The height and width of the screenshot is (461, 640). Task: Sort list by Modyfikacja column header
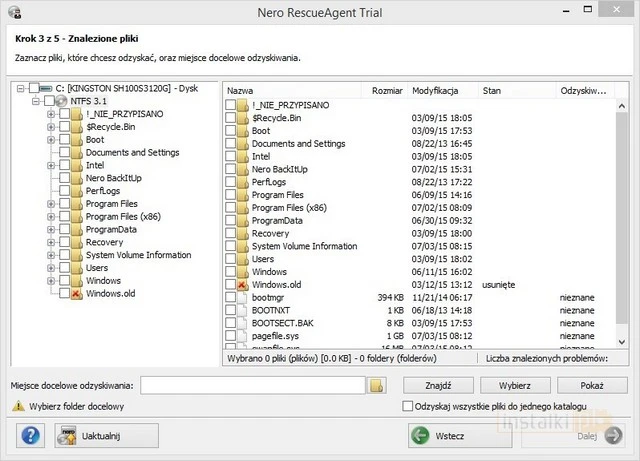(x=443, y=90)
